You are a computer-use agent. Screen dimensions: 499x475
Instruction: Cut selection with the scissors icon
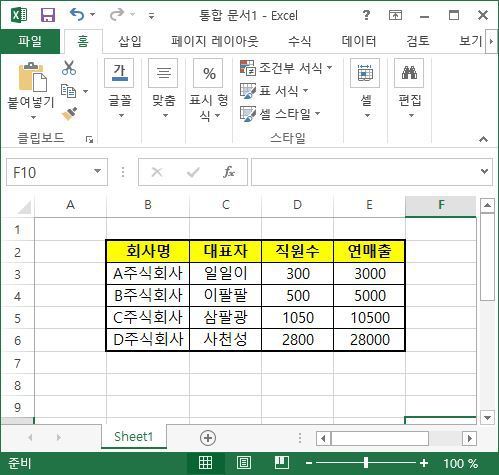point(69,68)
